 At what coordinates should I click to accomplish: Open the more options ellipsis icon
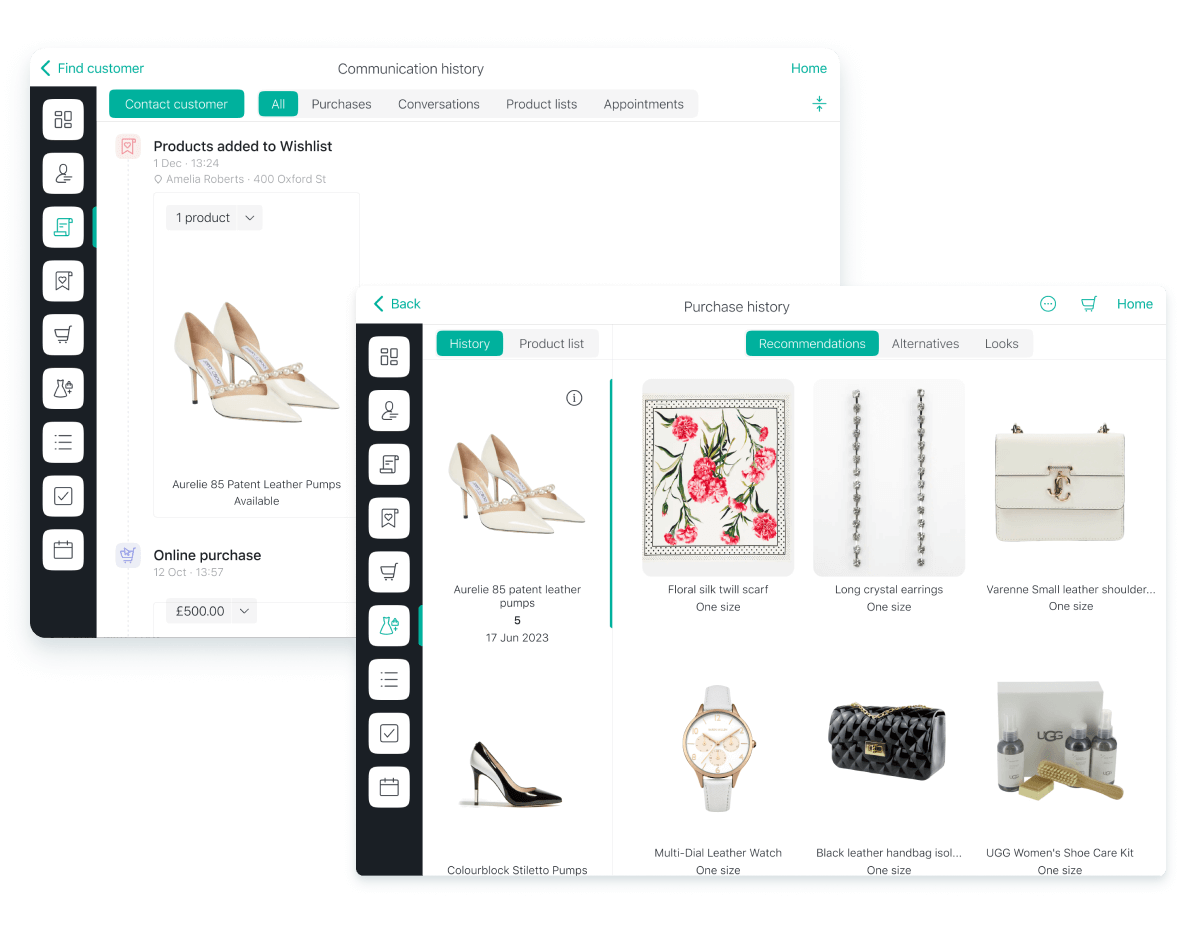point(1048,304)
